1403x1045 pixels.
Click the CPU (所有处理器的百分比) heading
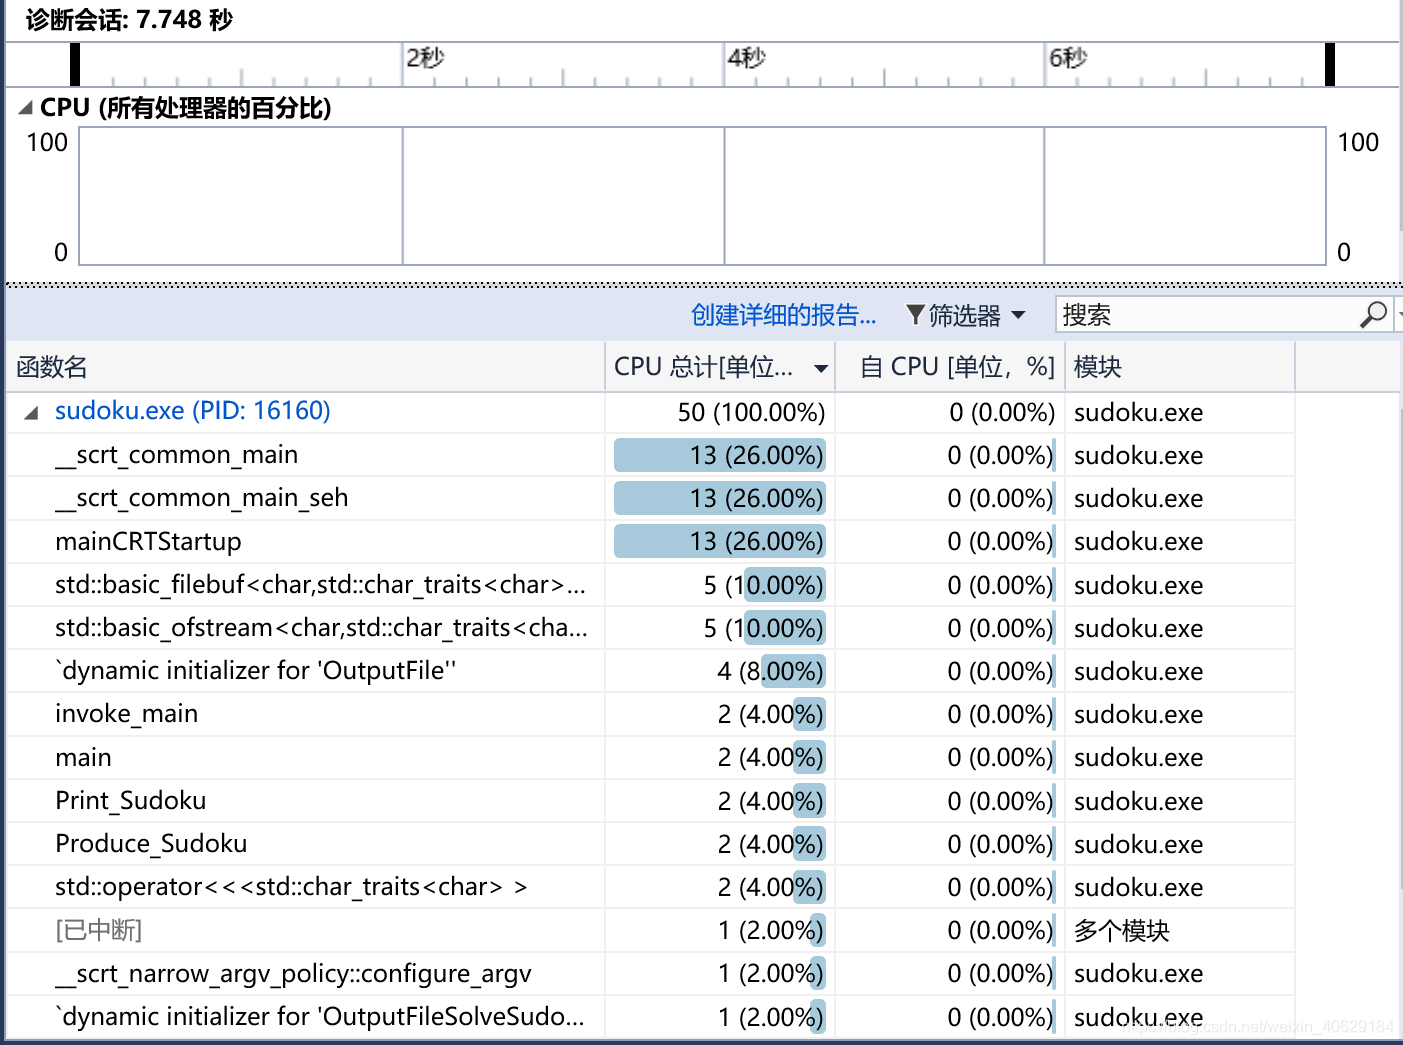(185, 108)
